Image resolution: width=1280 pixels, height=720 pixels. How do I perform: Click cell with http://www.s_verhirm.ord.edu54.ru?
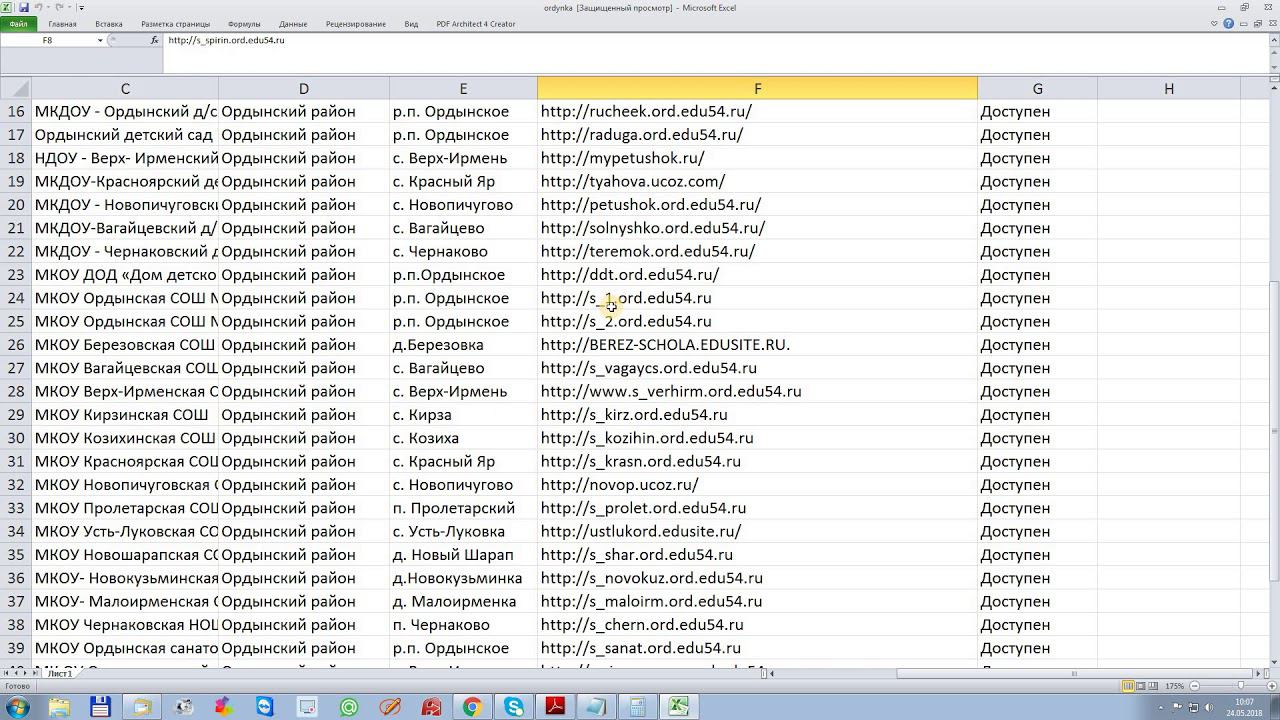[x=757, y=391]
